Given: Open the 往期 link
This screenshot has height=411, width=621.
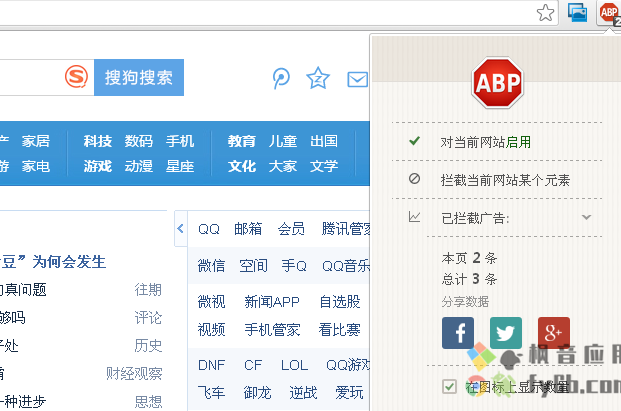Looking at the screenshot, I should pyautogui.click(x=148, y=290).
